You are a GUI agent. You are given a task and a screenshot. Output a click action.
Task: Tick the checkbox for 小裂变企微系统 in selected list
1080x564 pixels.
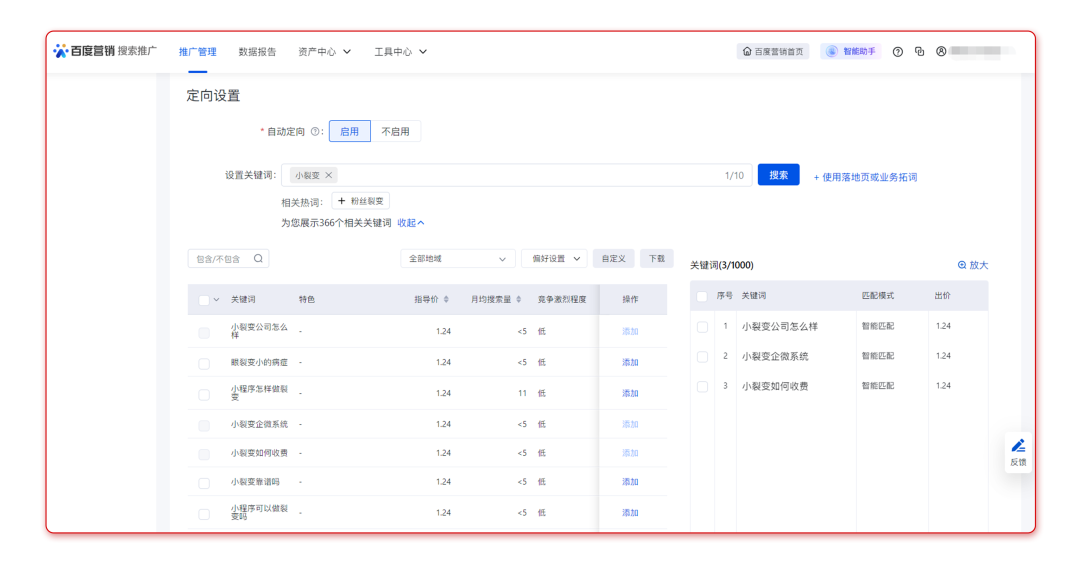tap(702, 357)
